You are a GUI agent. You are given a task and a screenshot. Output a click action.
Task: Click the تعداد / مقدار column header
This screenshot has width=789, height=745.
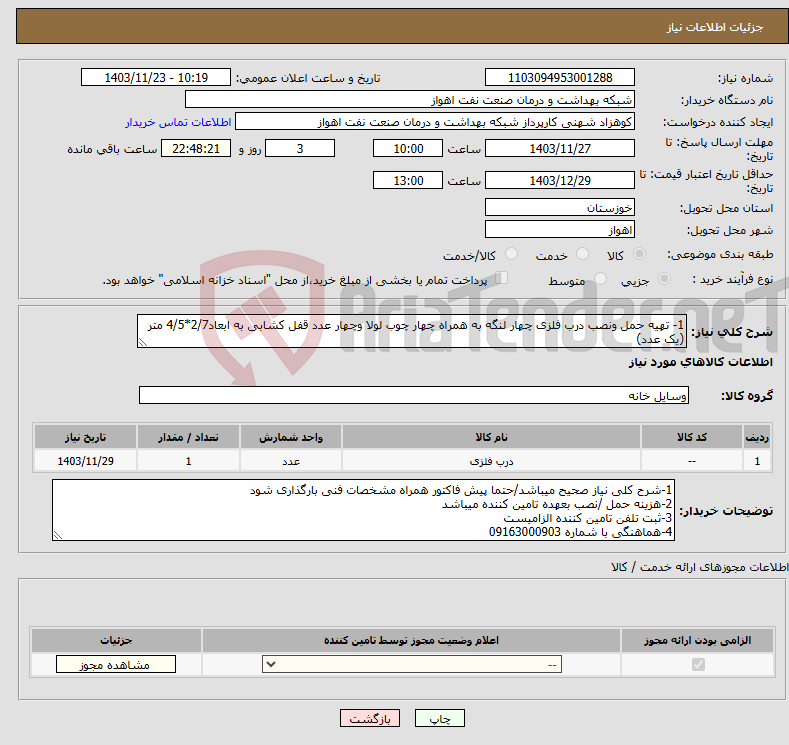coord(188,437)
